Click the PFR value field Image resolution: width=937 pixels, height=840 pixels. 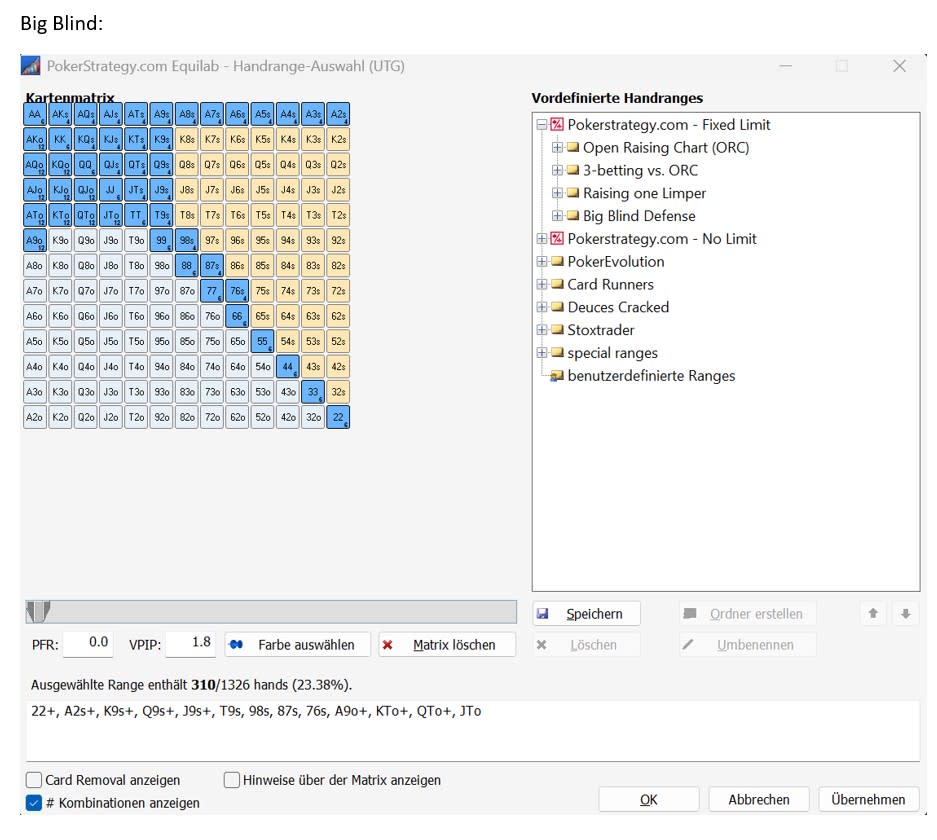[88, 643]
